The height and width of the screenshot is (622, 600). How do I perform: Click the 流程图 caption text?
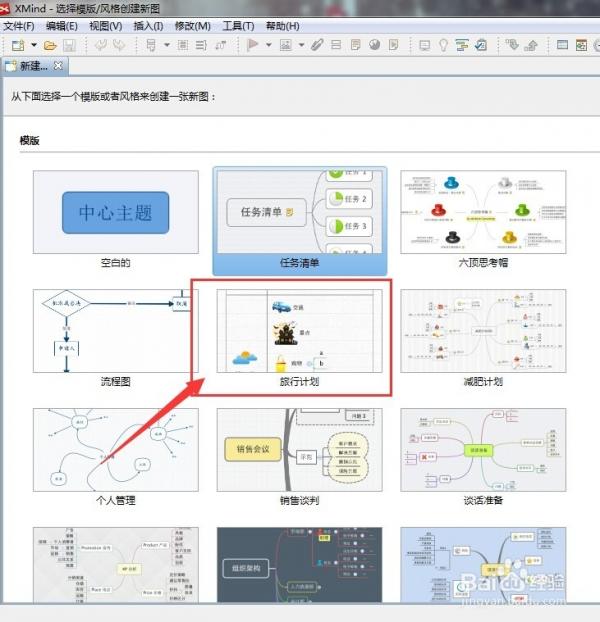tap(115, 382)
